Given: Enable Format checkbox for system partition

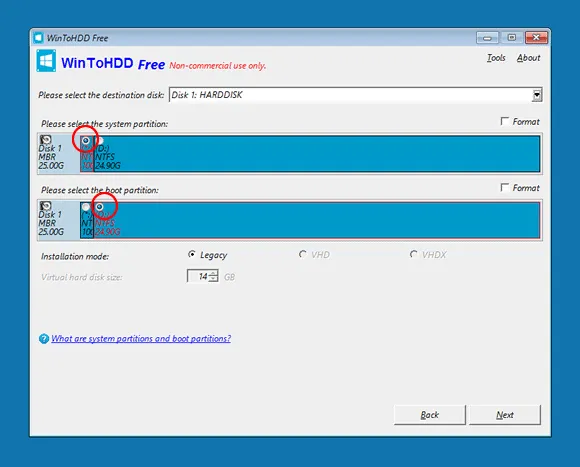Looking at the screenshot, I should [x=505, y=121].
